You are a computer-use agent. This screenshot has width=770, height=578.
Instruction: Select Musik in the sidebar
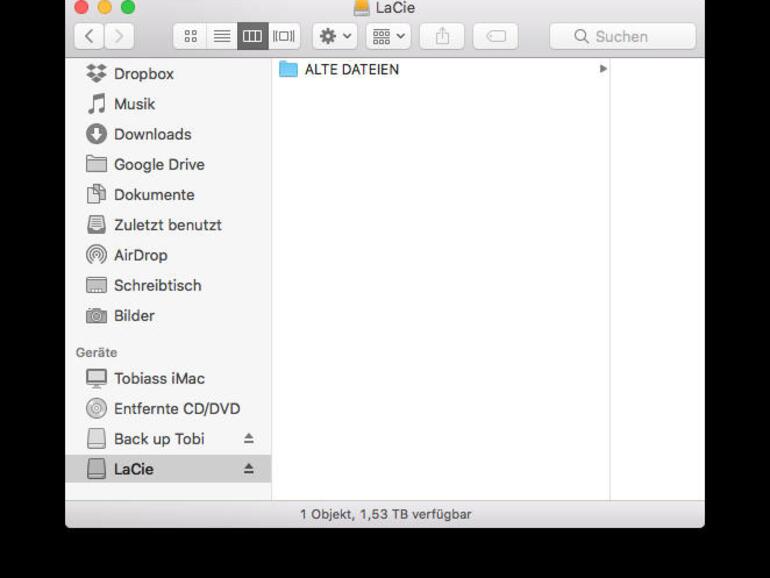click(135, 104)
